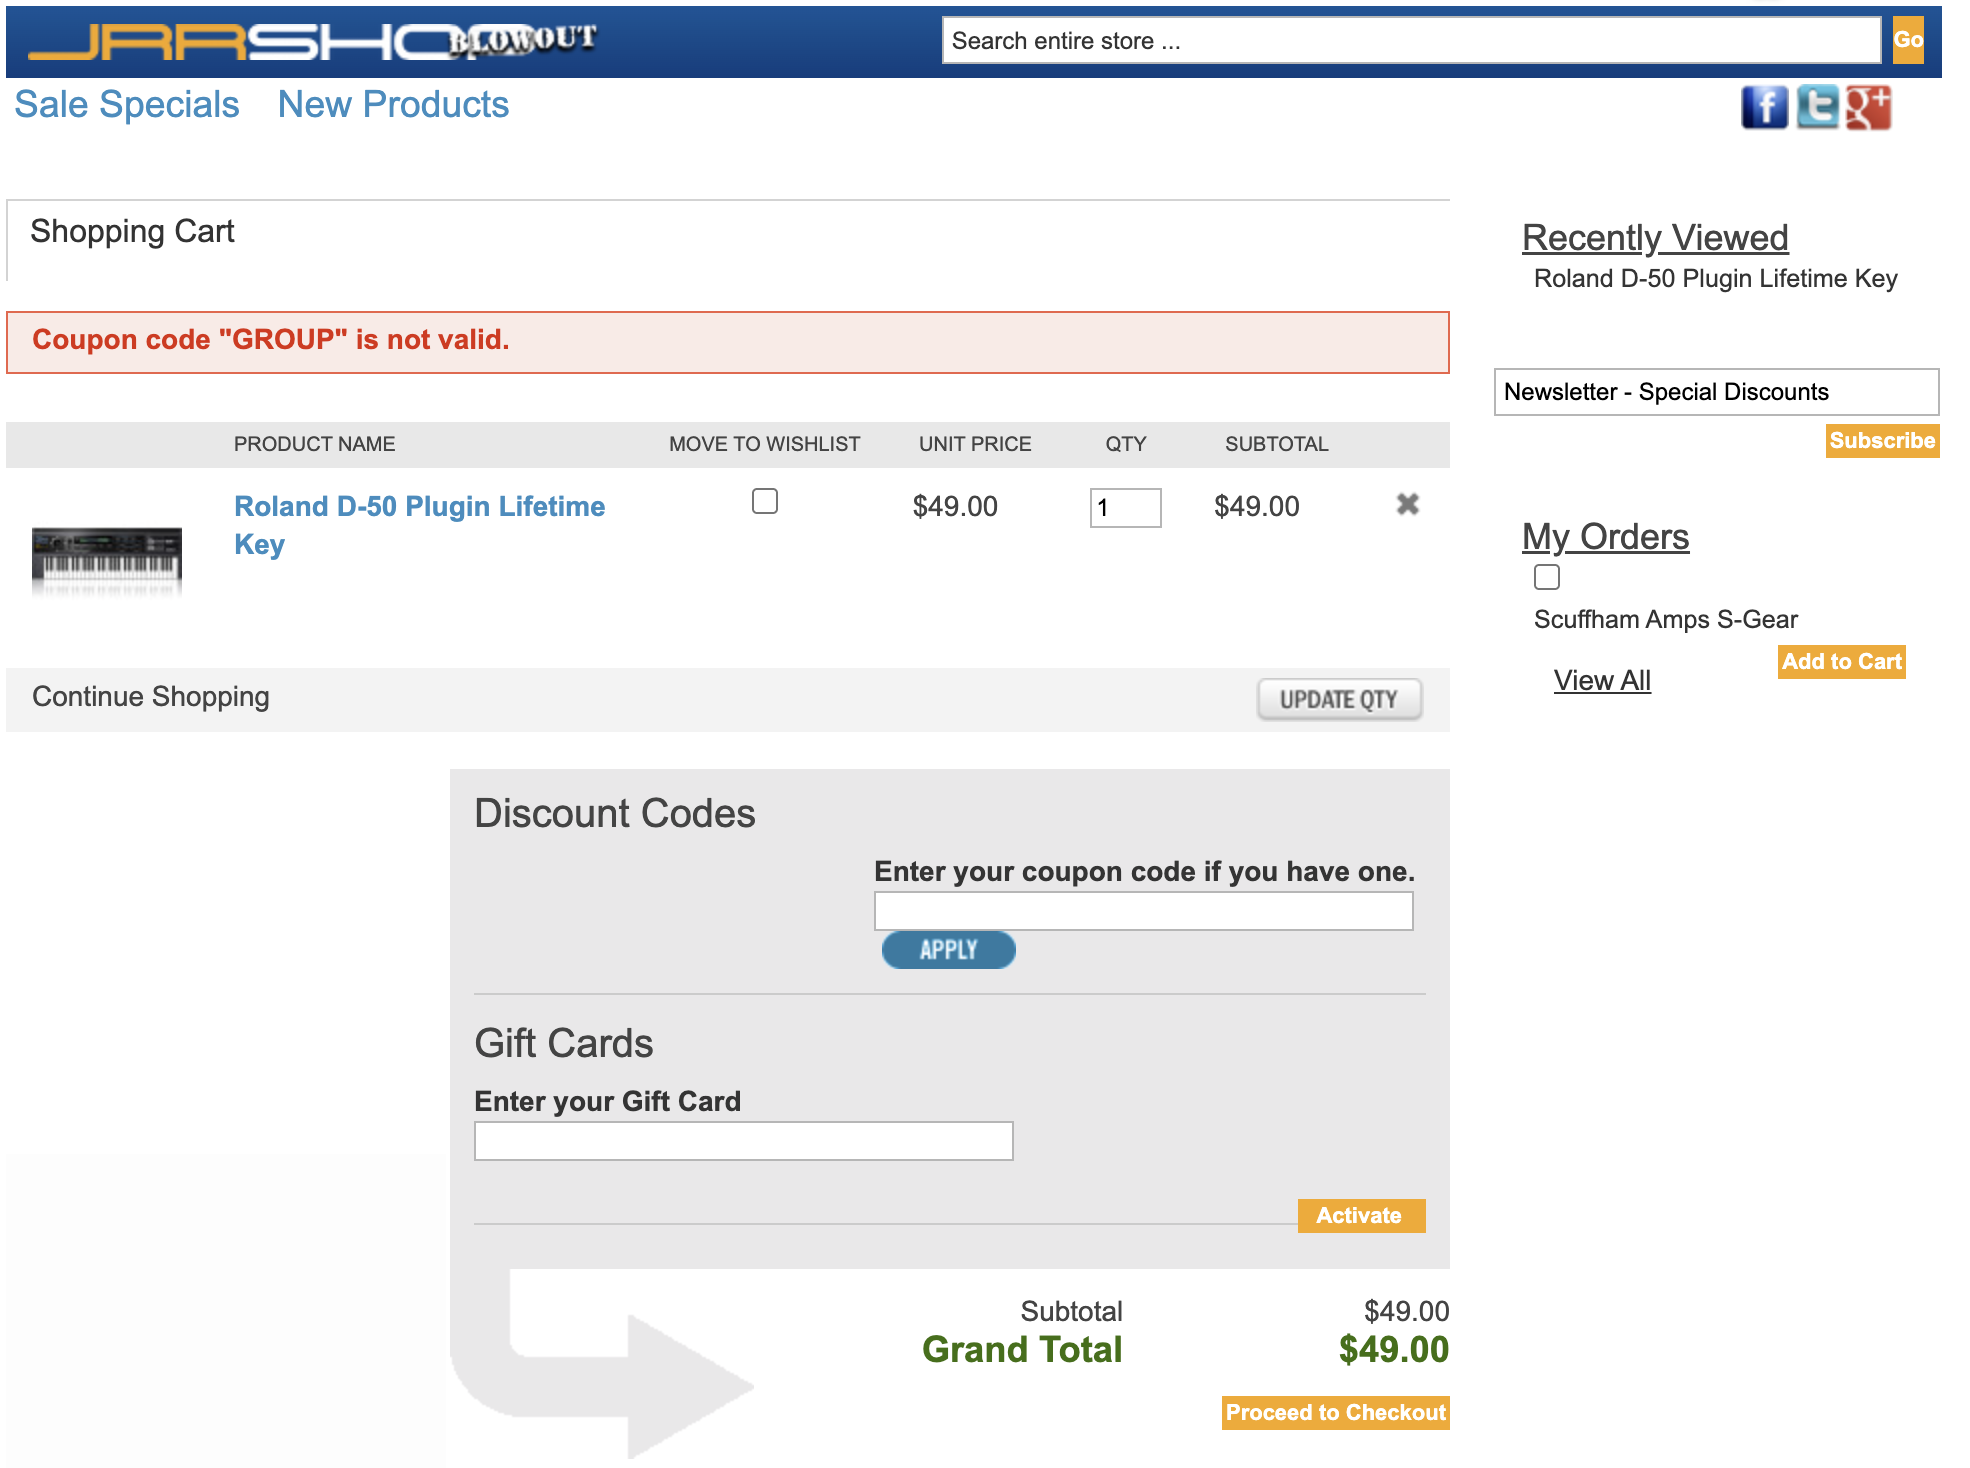Image resolution: width=1970 pixels, height=1468 pixels.
Task: Open the Twitter social icon
Action: tap(1816, 107)
